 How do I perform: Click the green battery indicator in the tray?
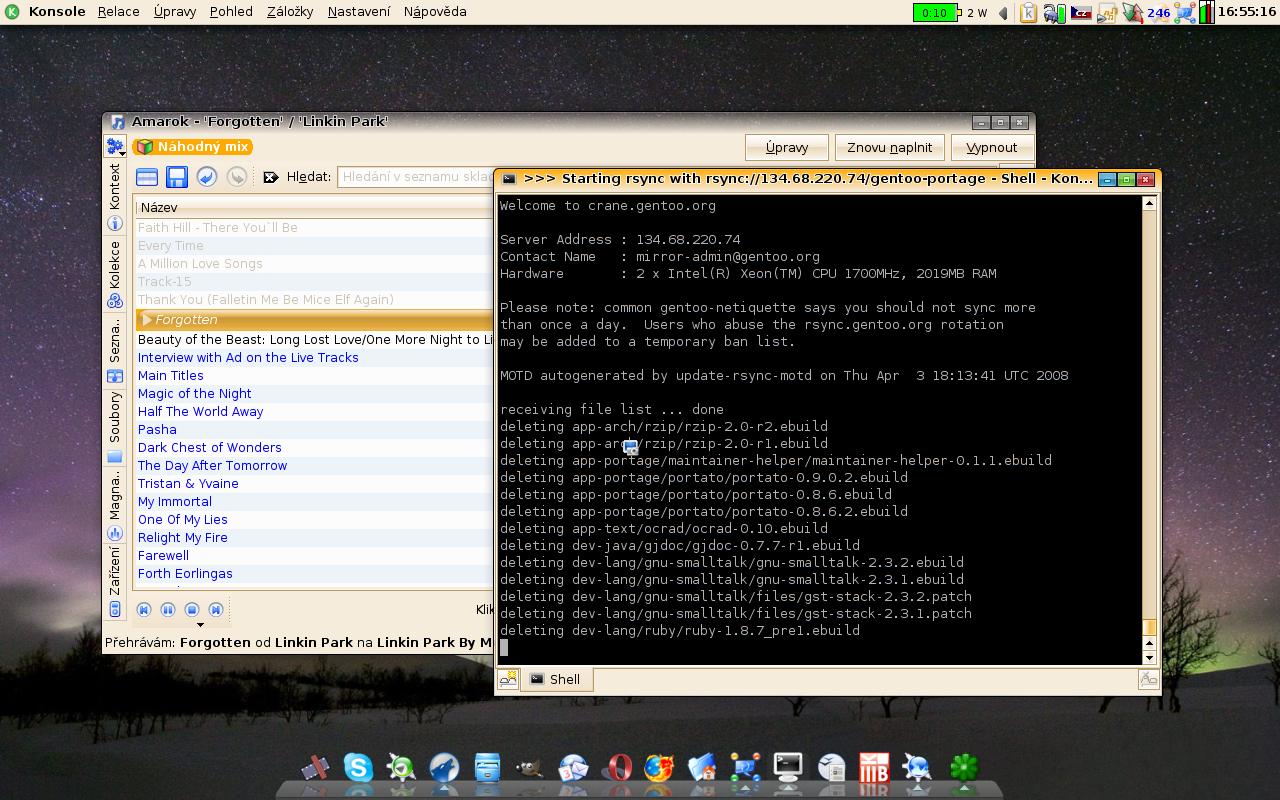point(935,13)
